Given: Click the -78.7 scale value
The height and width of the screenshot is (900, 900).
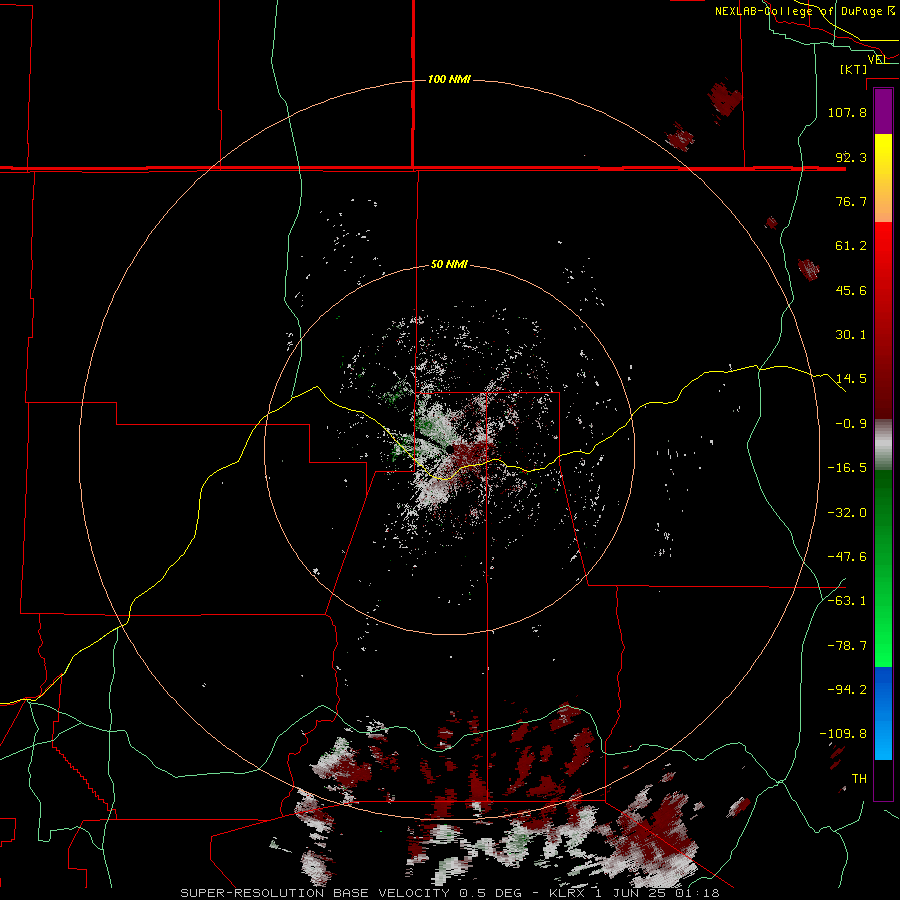Looking at the screenshot, I should (847, 646).
